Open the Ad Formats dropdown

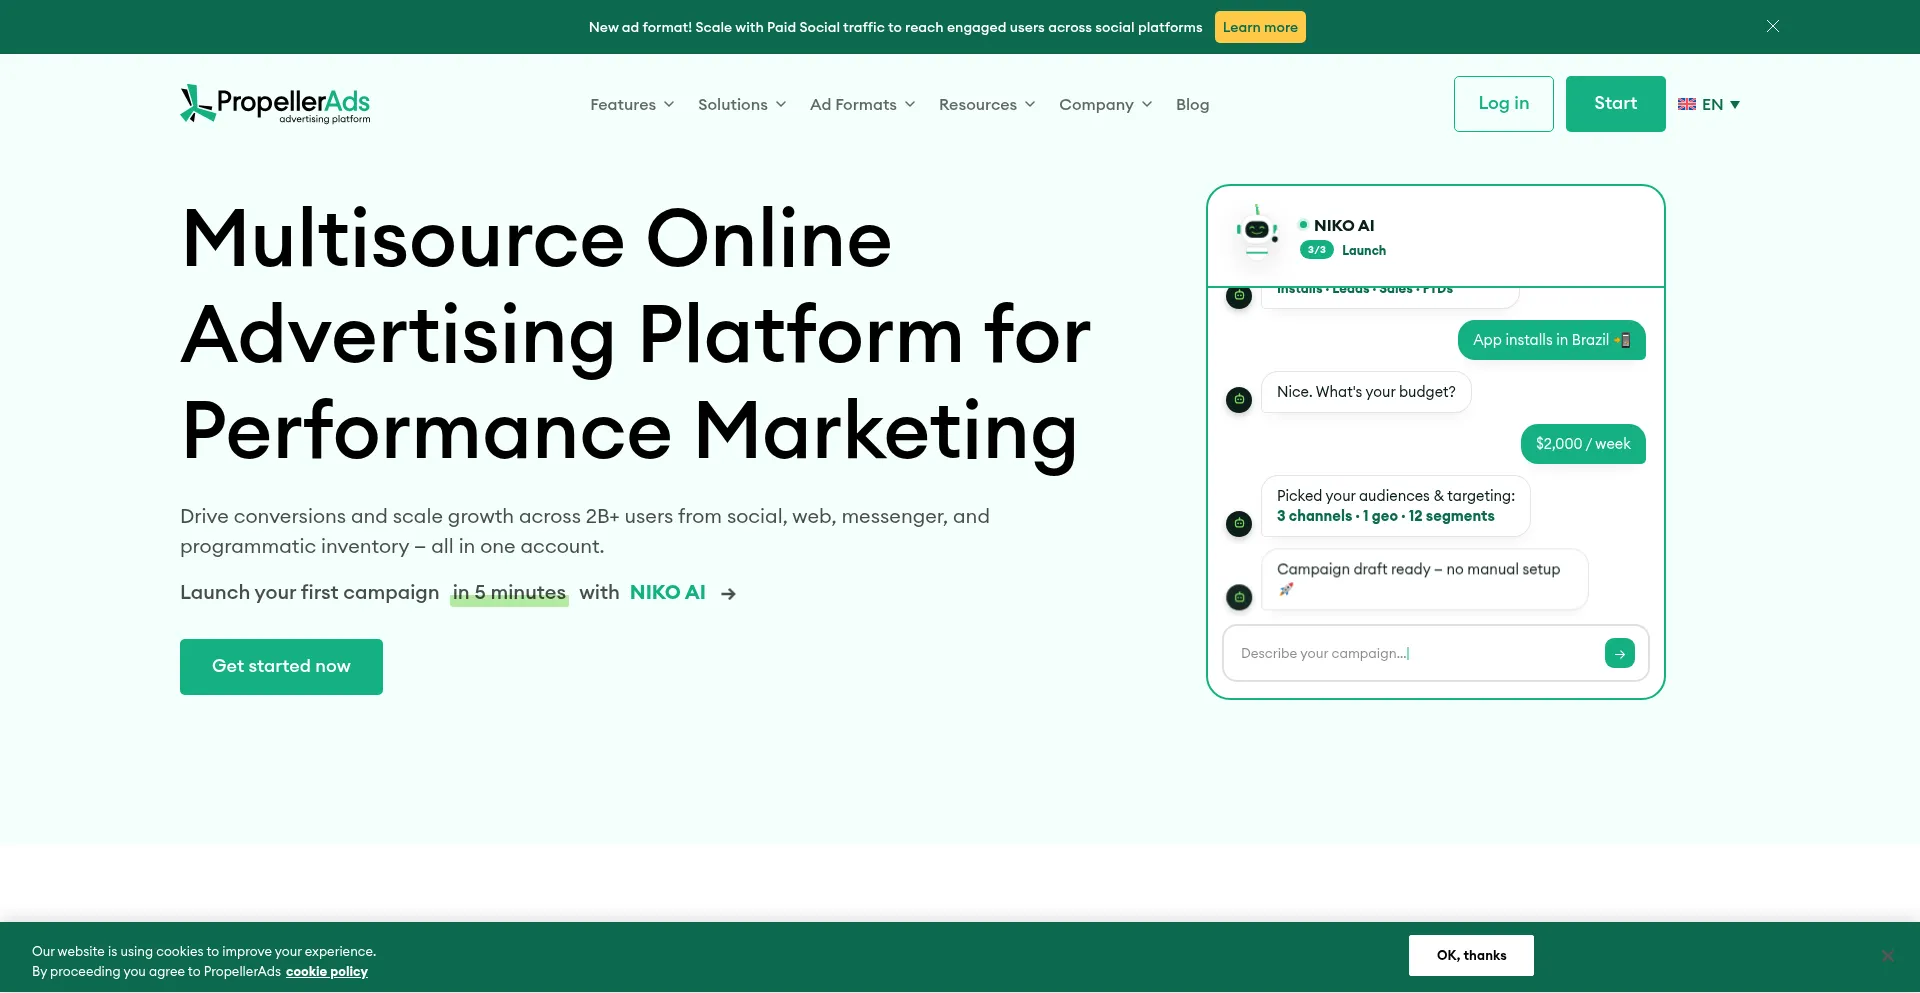pyautogui.click(x=863, y=105)
